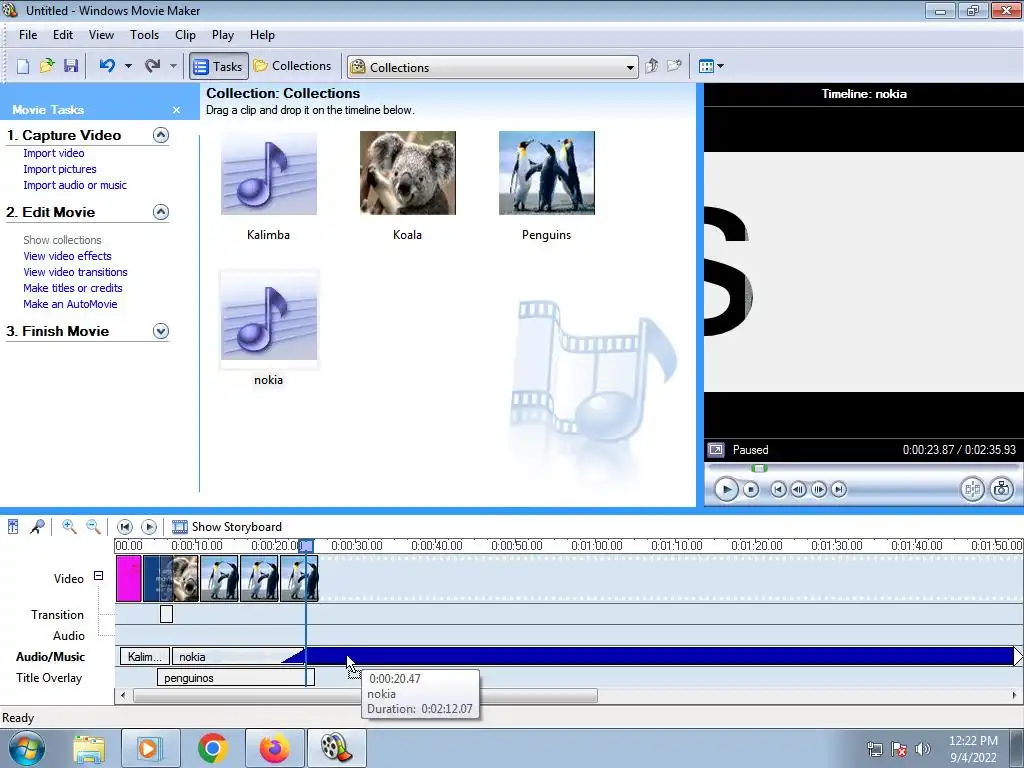Click the Show Storyboard button

(x=227, y=526)
